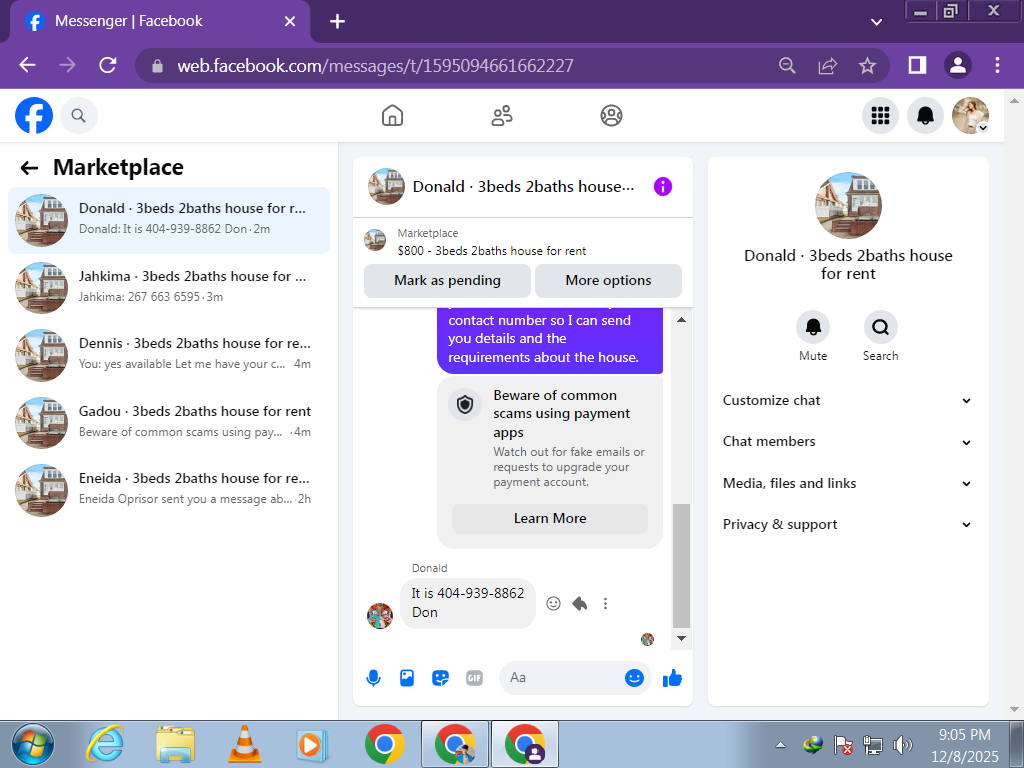
Task: Open the tab search chevron
Action: (876, 22)
